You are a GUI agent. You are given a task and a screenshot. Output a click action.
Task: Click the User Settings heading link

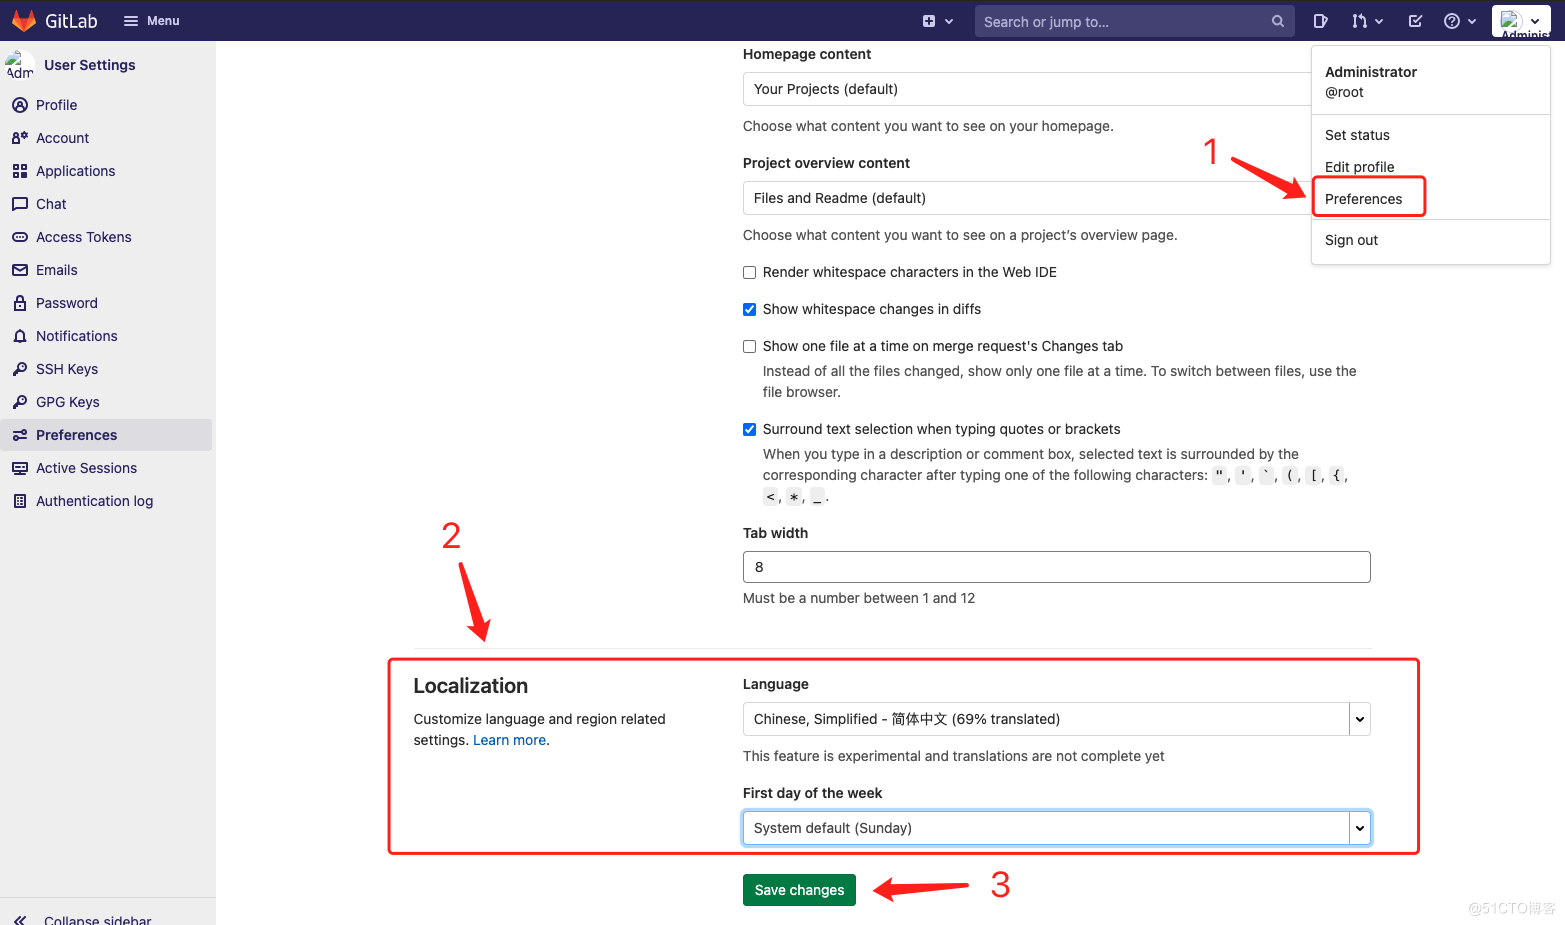90,65
